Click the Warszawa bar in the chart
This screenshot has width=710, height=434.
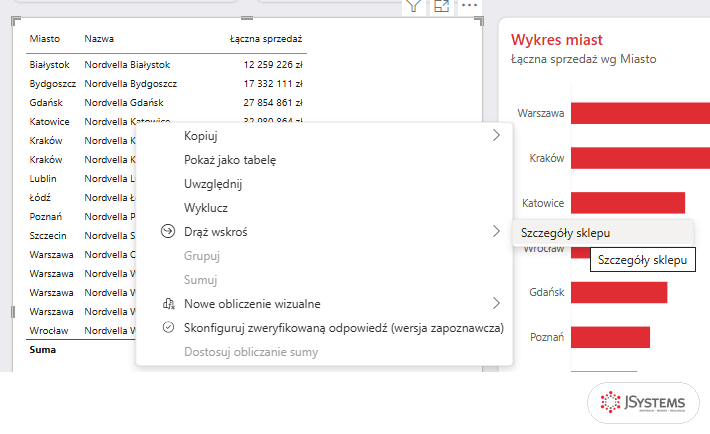tap(640, 113)
